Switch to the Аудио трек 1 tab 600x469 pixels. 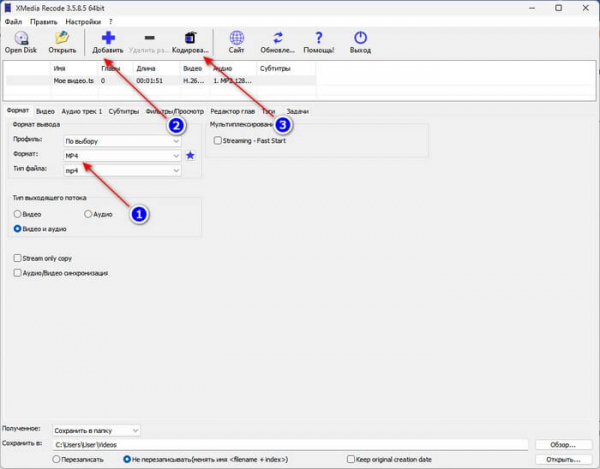(82, 111)
